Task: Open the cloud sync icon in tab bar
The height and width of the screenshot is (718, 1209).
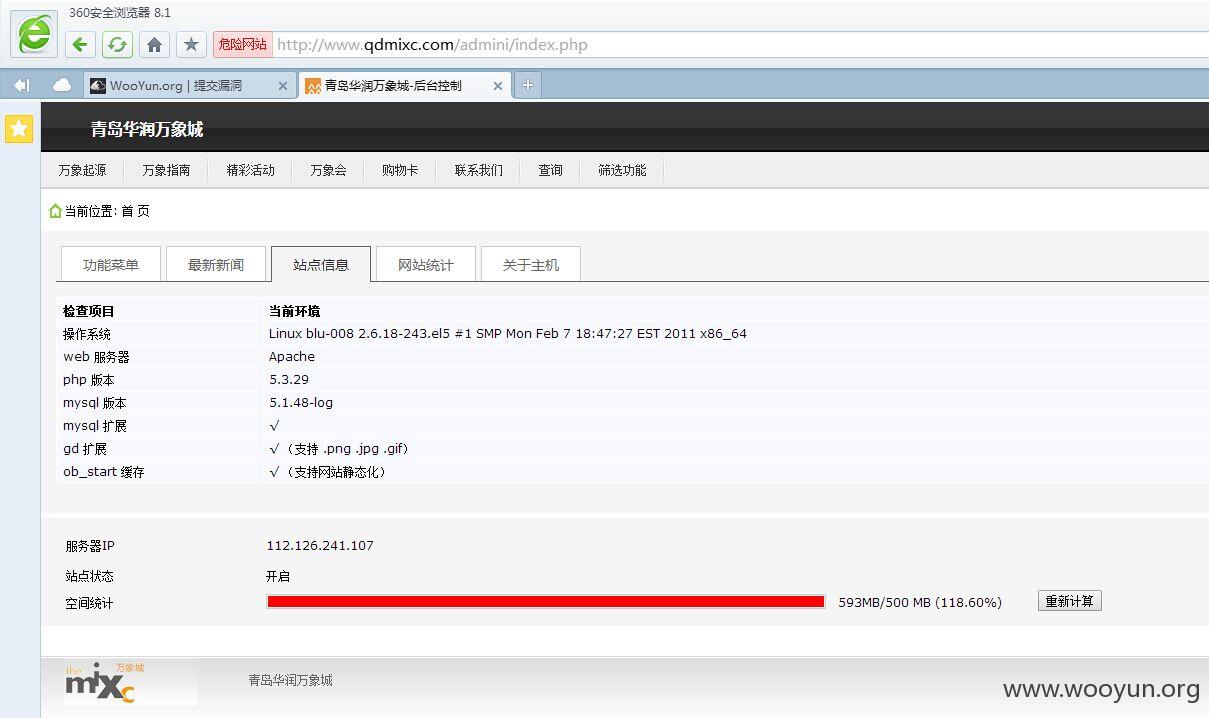Action: coord(62,85)
